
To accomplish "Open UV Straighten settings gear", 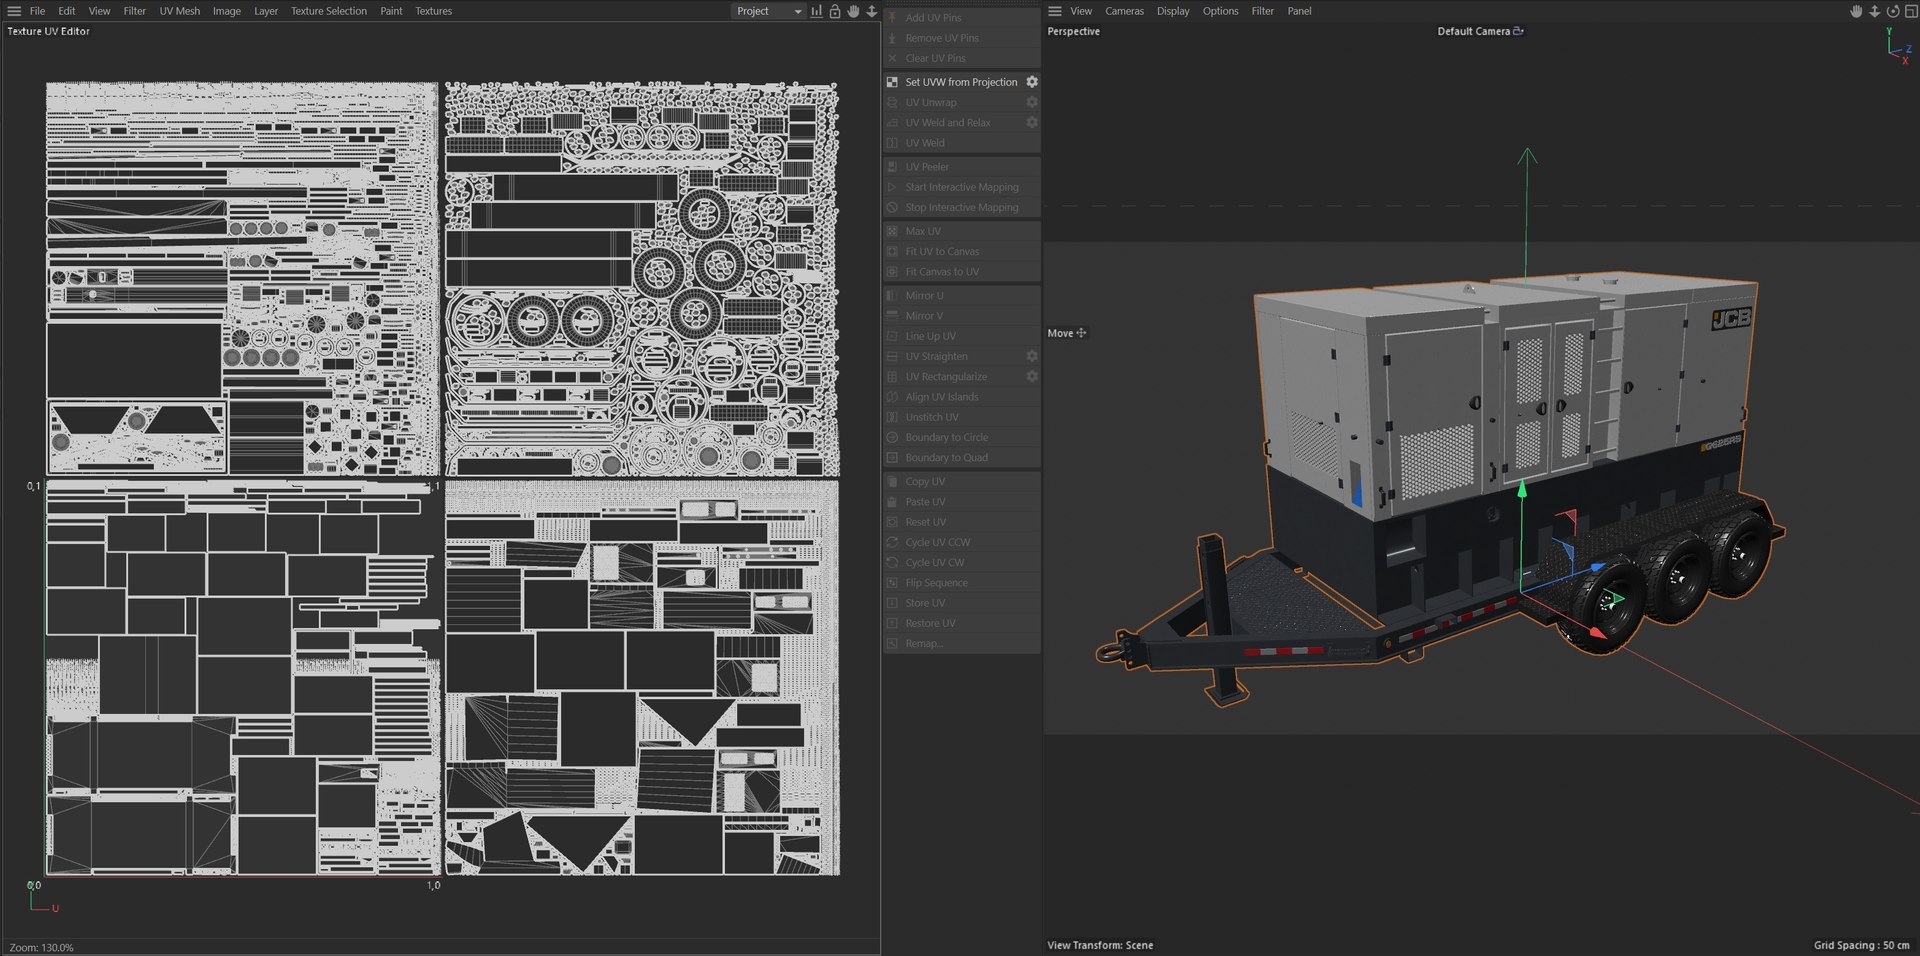I will coord(1032,356).
